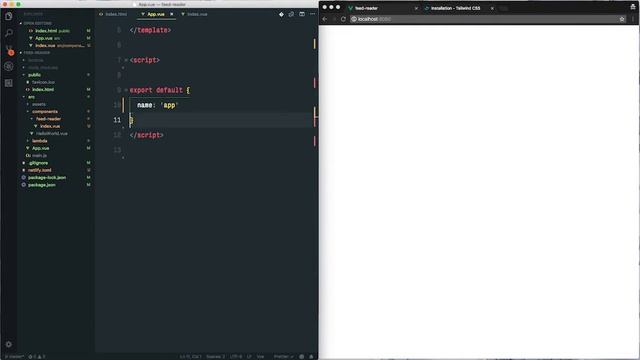Open App.vue under the src folder
Viewport: 640px width, 360px height.
pyautogui.click(x=40, y=148)
